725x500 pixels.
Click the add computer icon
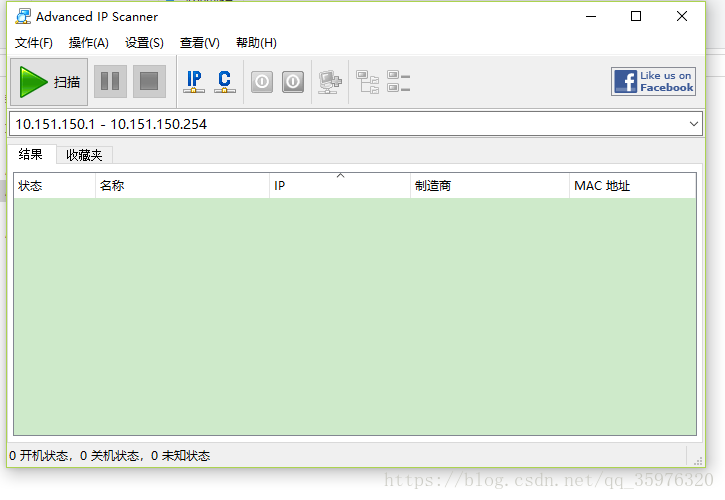330,82
